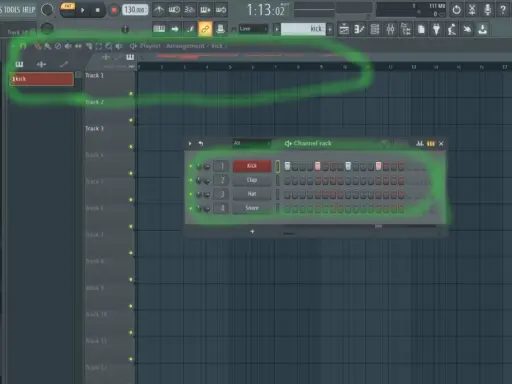Click the Track 1 playlist header
This screenshot has height=384, width=512.
tap(109, 84)
